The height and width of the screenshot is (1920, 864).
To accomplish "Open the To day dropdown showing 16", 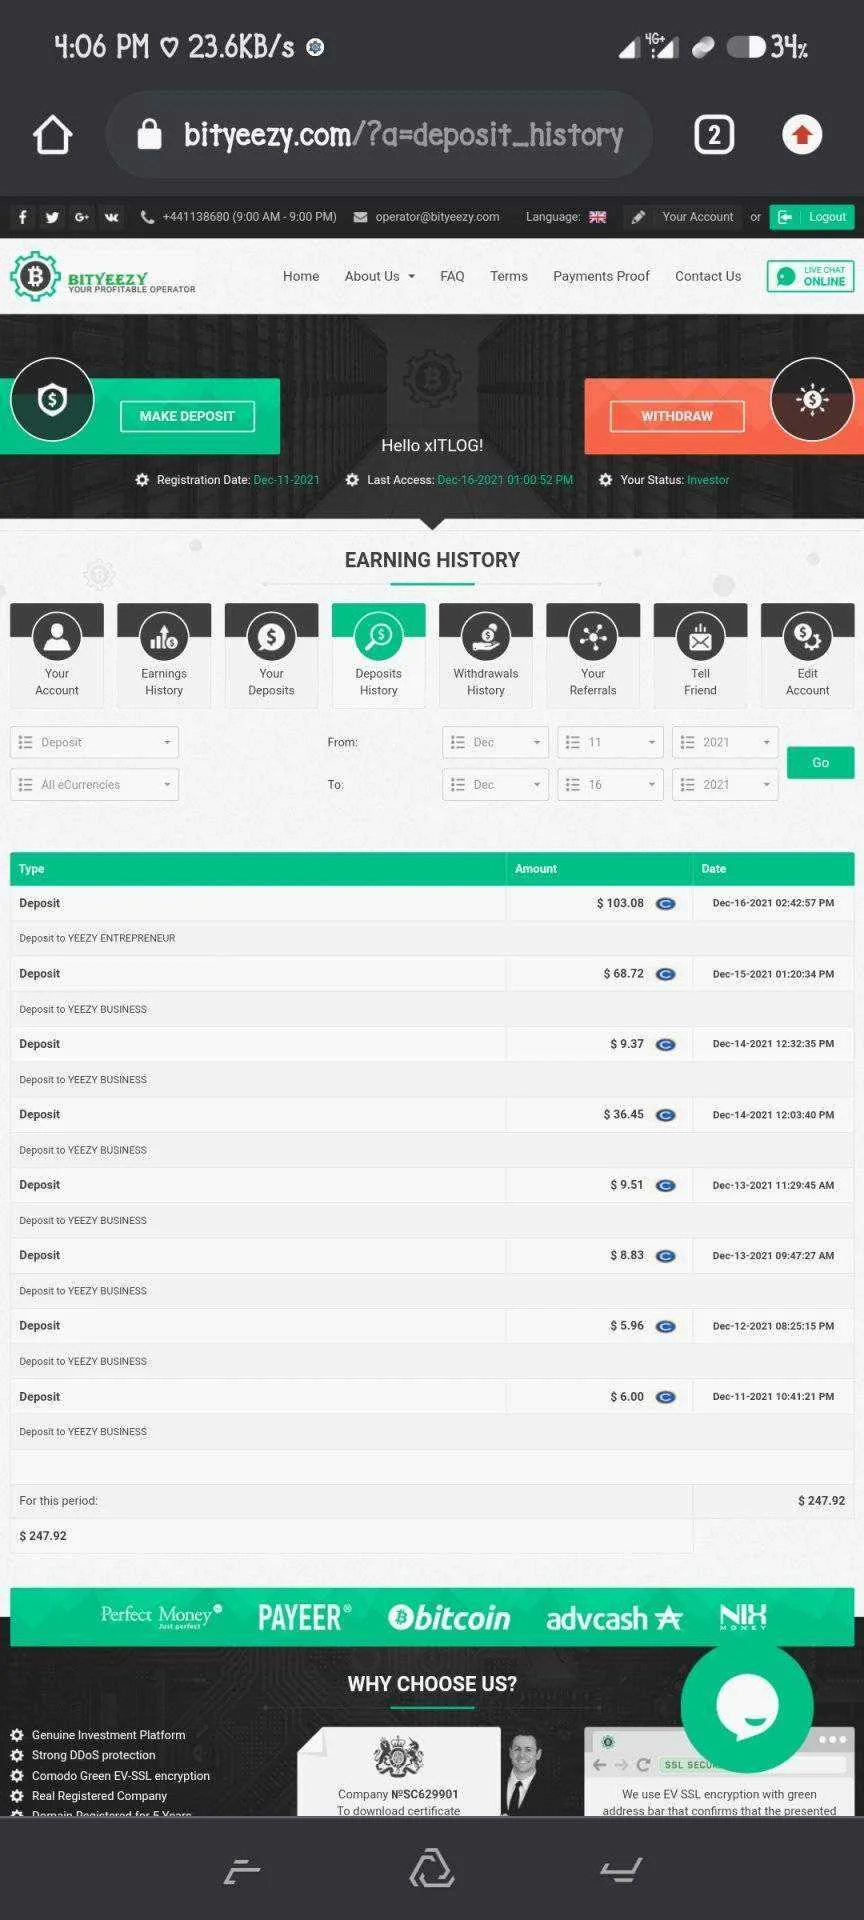I will [610, 784].
